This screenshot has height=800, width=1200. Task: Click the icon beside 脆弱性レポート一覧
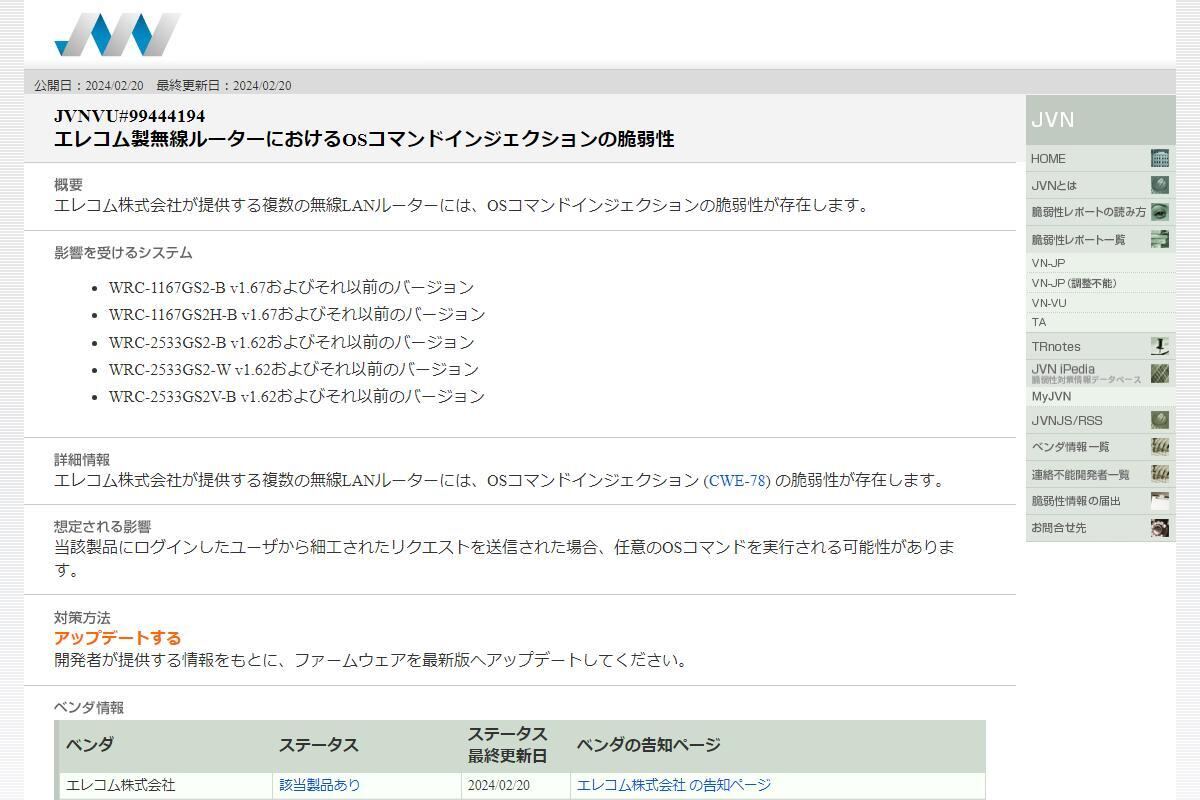[1159, 239]
